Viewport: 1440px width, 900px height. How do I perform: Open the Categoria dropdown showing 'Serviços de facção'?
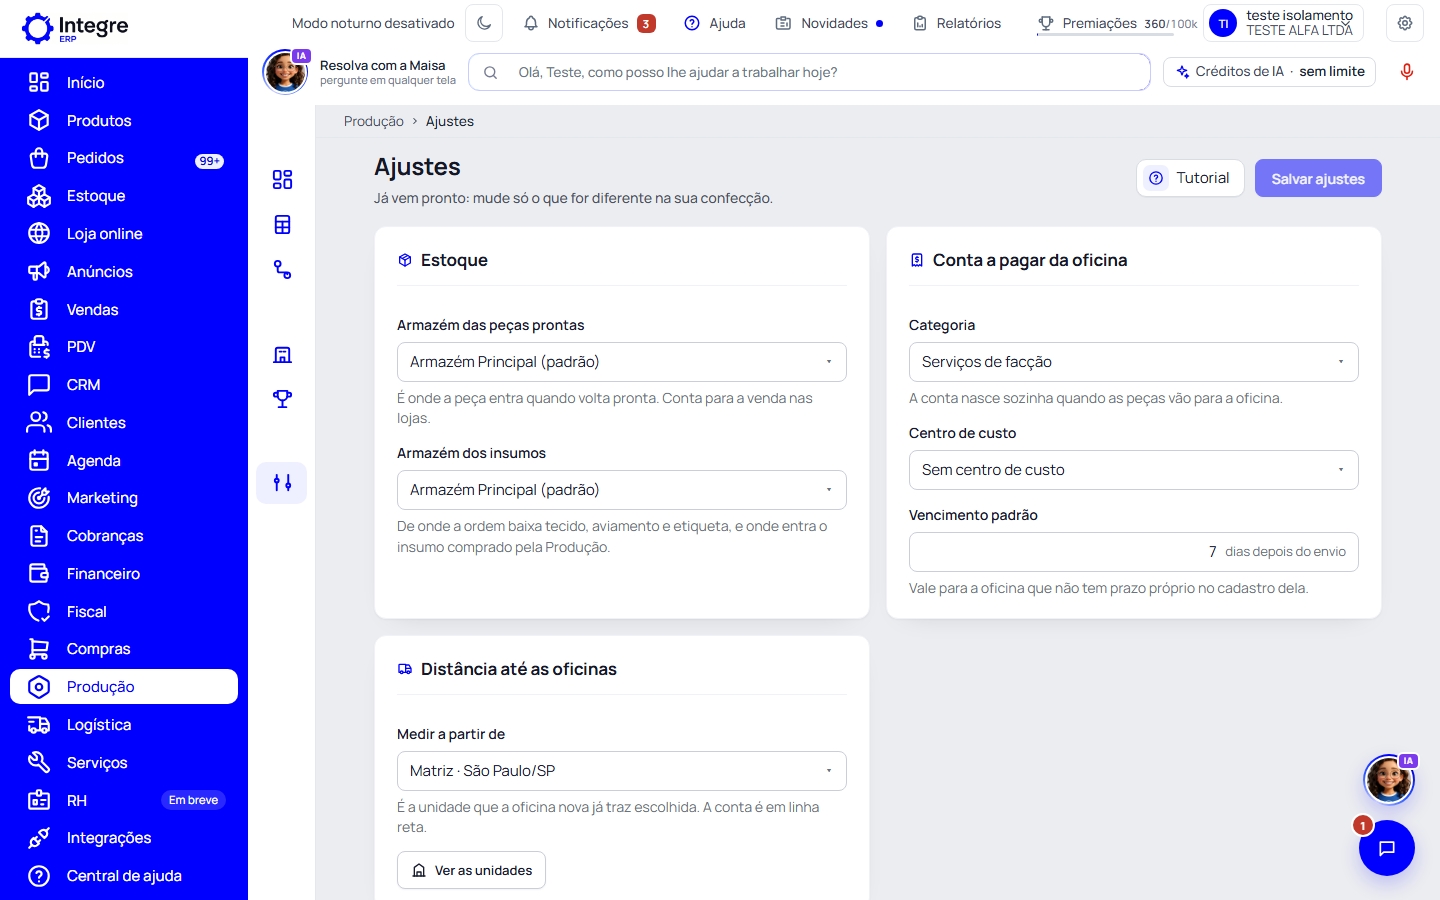pos(1134,362)
